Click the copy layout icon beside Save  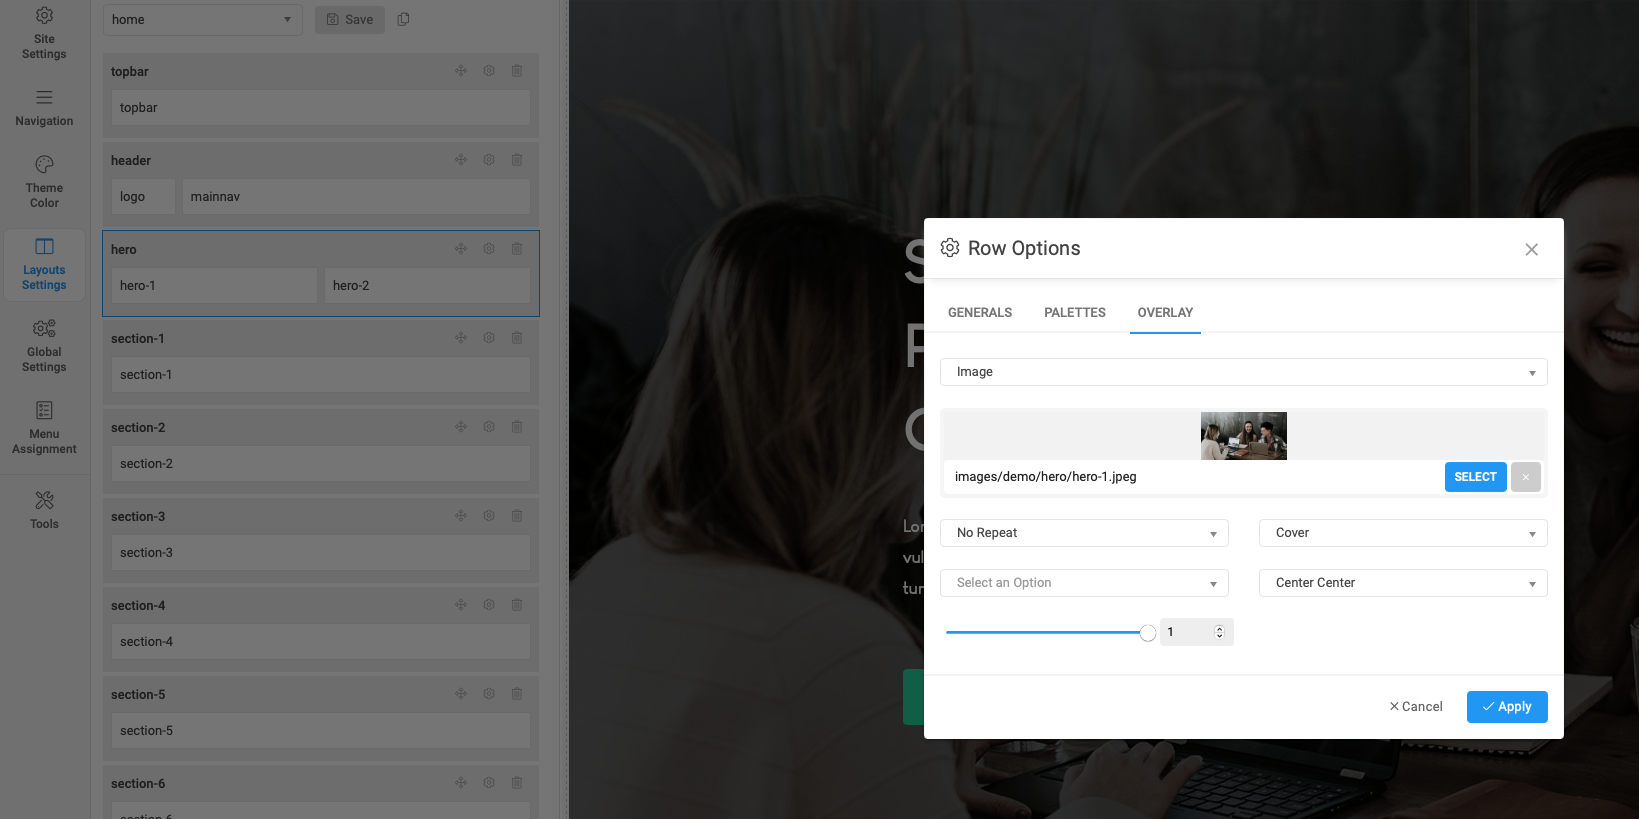[403, 19]
